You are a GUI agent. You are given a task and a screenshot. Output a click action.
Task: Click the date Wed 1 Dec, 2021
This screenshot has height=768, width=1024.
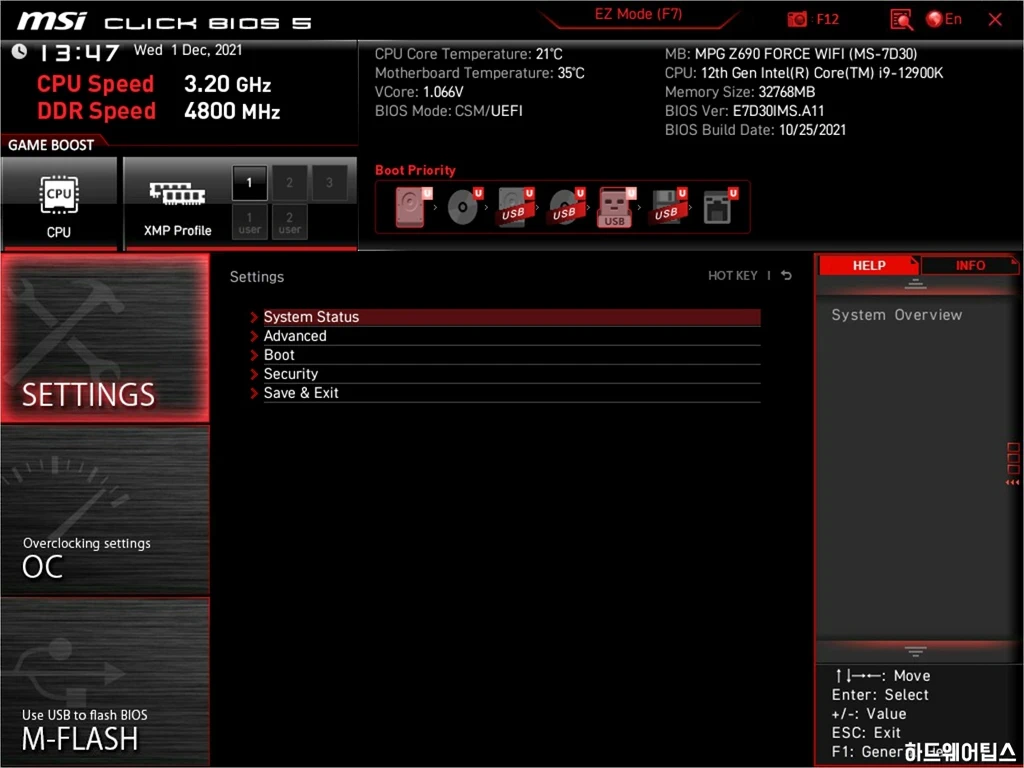[x=188, y=50]
